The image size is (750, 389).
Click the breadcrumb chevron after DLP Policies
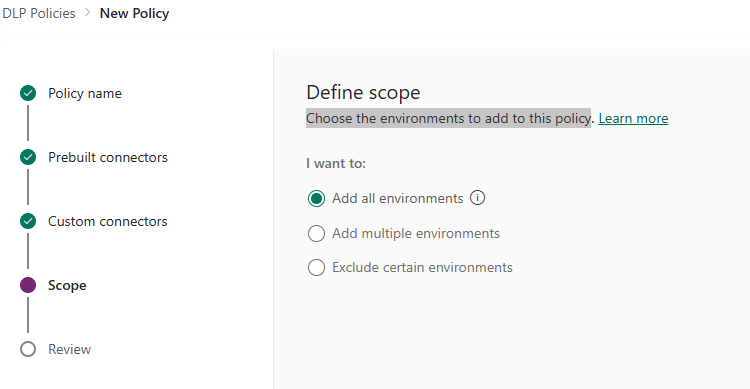(88, 13)
